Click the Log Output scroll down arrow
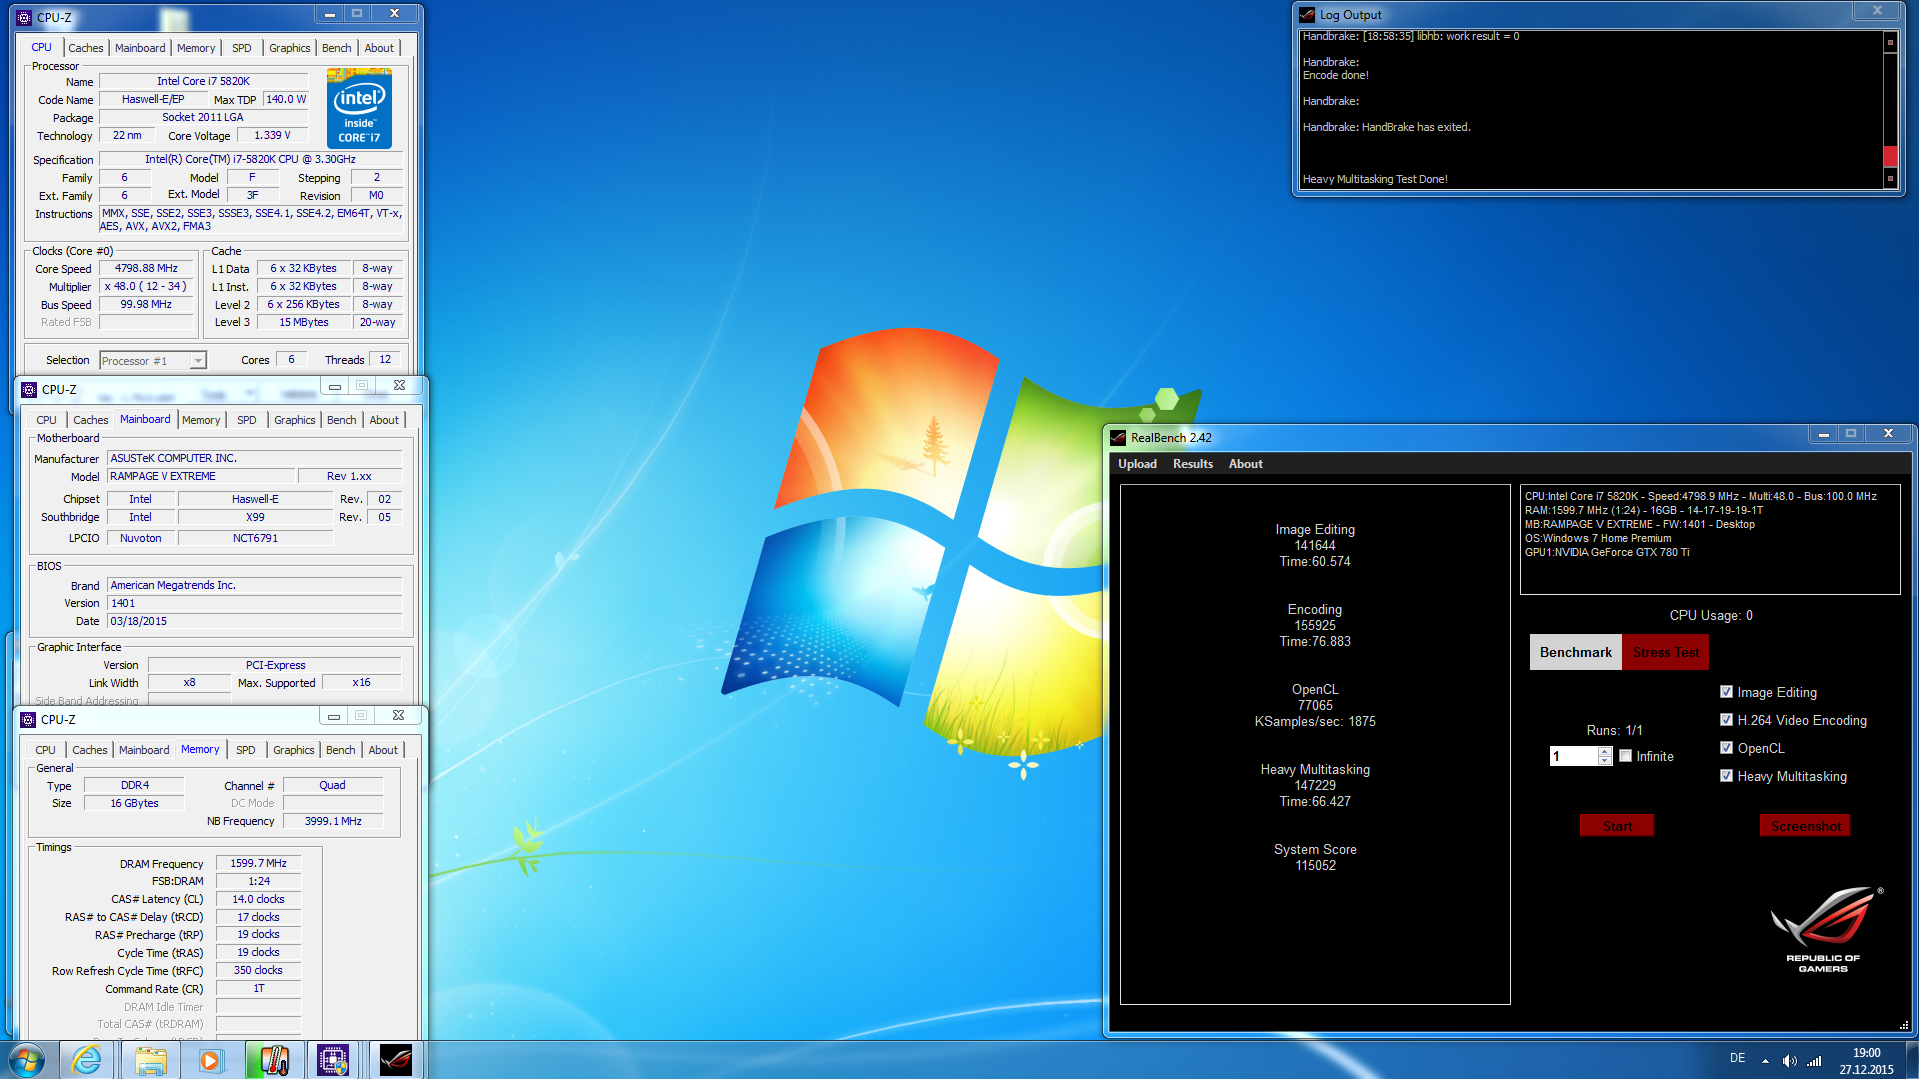Viewport: 1919px width, 1079px height. [x=1890, y=179]
